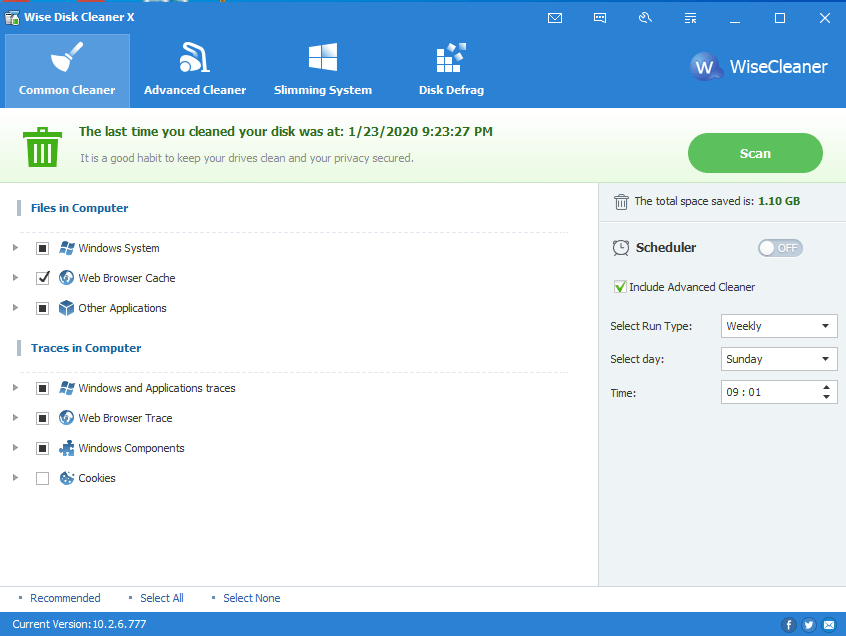Click the Web Browser Cache globe icon
This screenshot has width=846, height=636.
(x=66, y=278)
